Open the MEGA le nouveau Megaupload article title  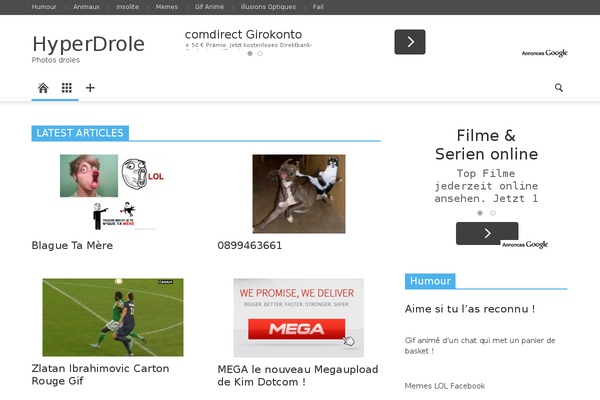pyautogui.click(x=298, y=376)
